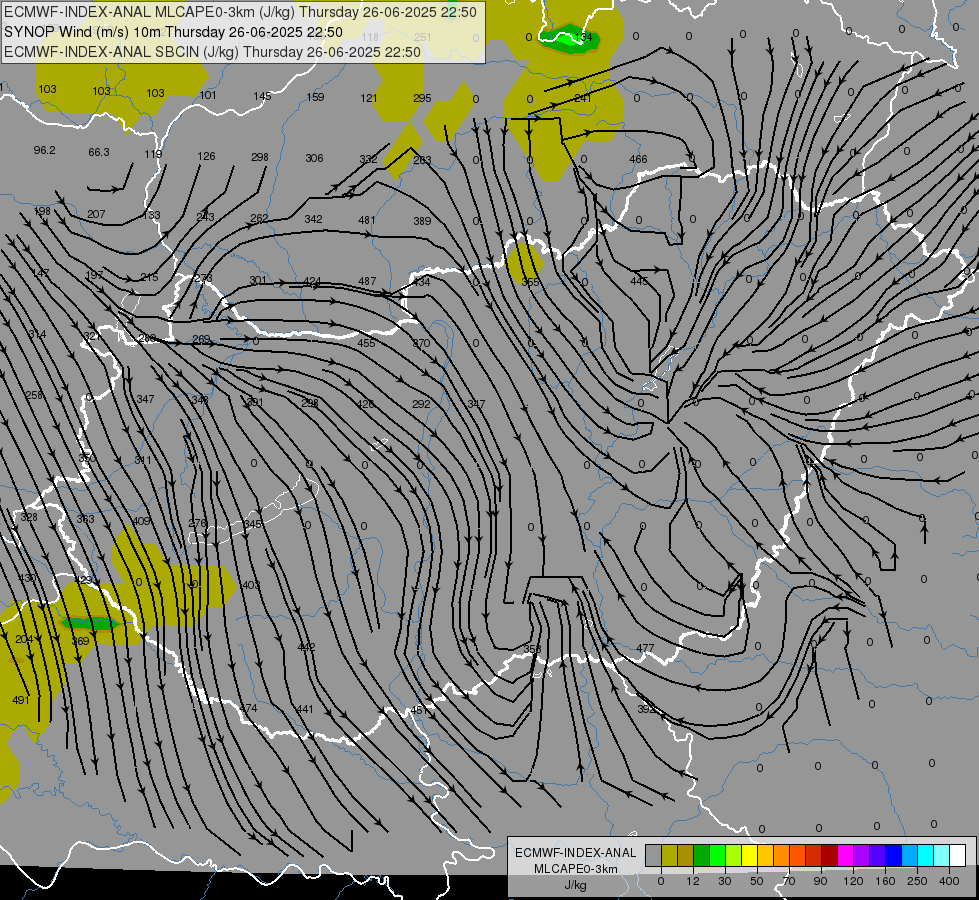Click the legend title 'ECMWF-INDEX-ANAL'
The width and height of the screenshot is (979, 900).
pyautogui.click(x=576, y=853)
